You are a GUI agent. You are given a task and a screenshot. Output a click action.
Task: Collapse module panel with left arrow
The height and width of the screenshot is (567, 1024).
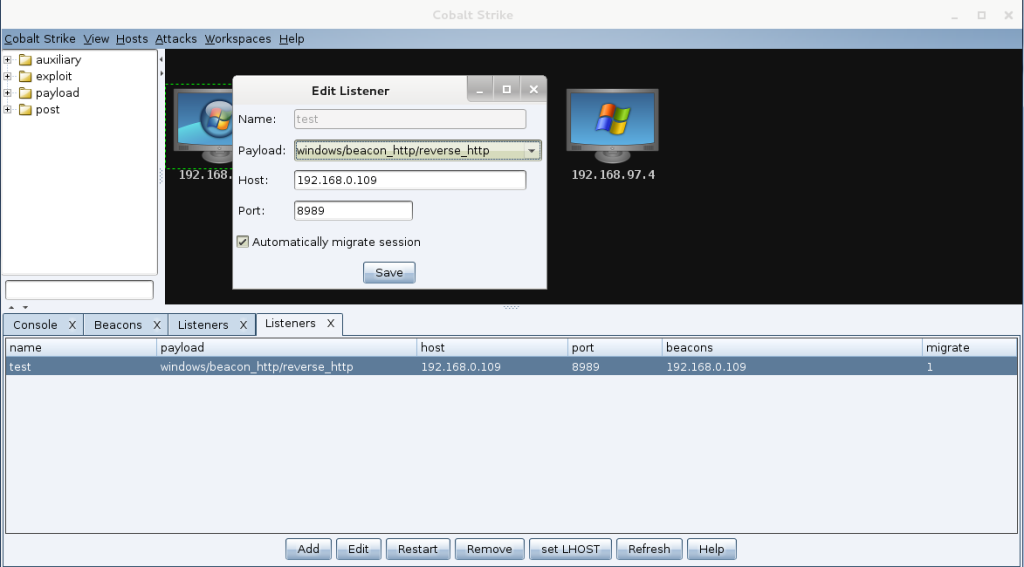(161, 59)
